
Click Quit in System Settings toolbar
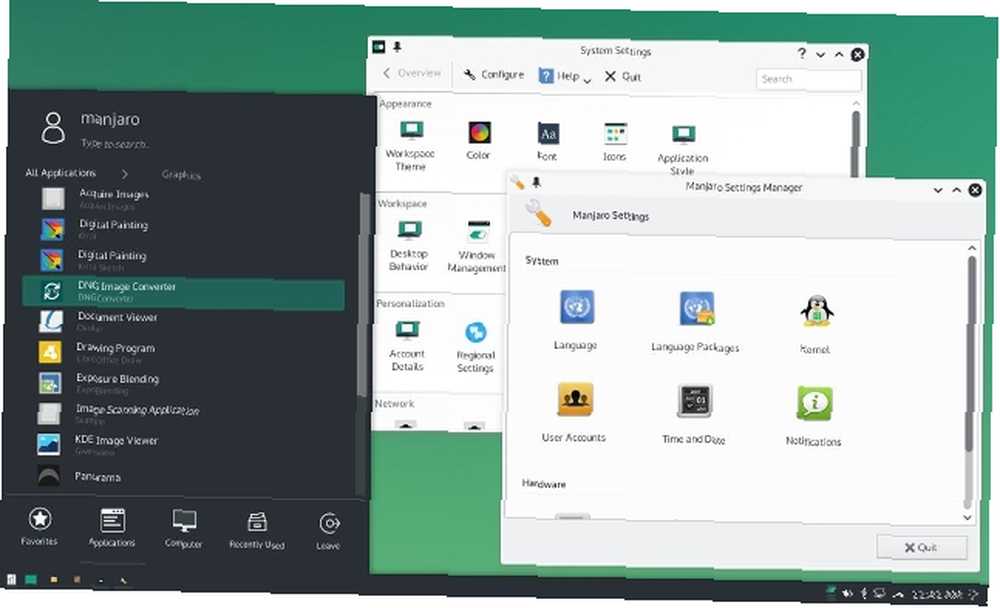tap(622, 77)
